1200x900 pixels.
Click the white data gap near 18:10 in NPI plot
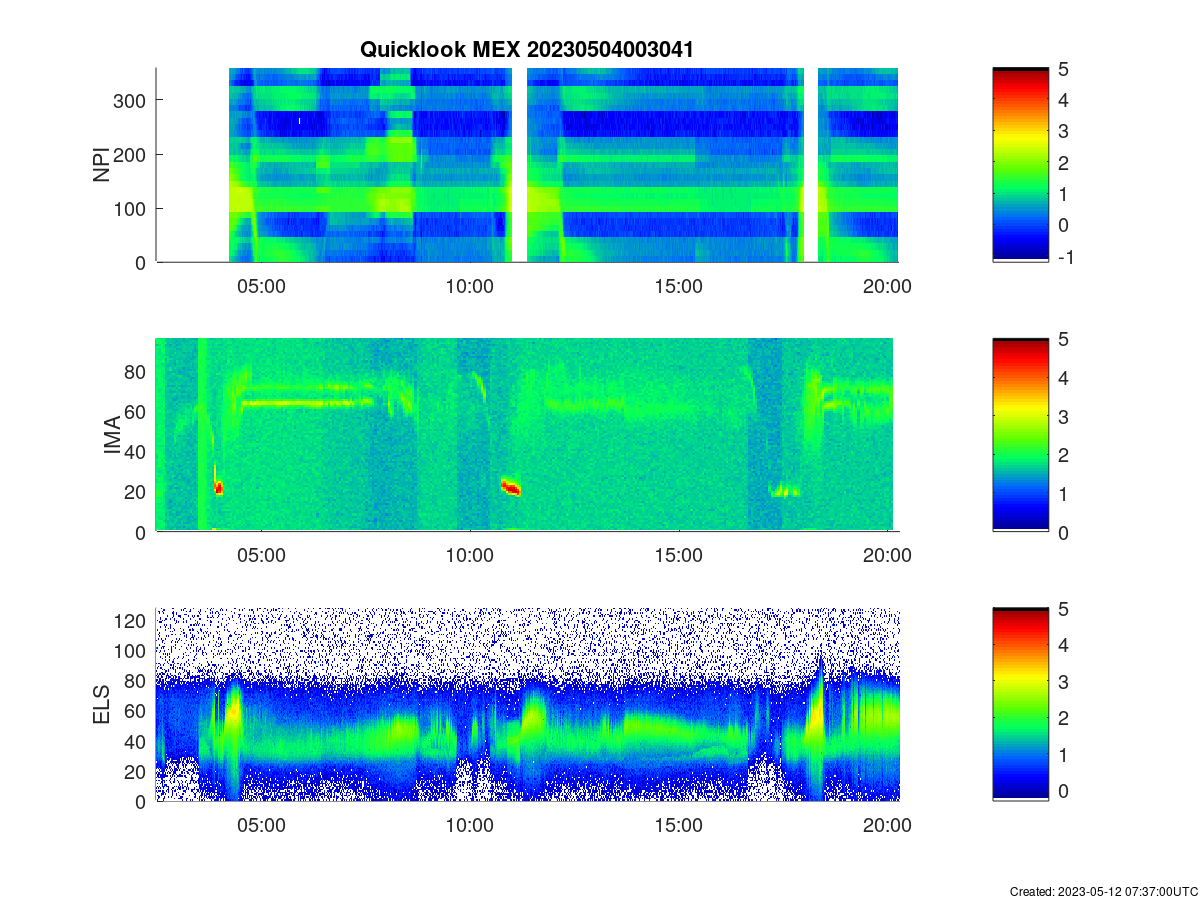tap(811, 165)
